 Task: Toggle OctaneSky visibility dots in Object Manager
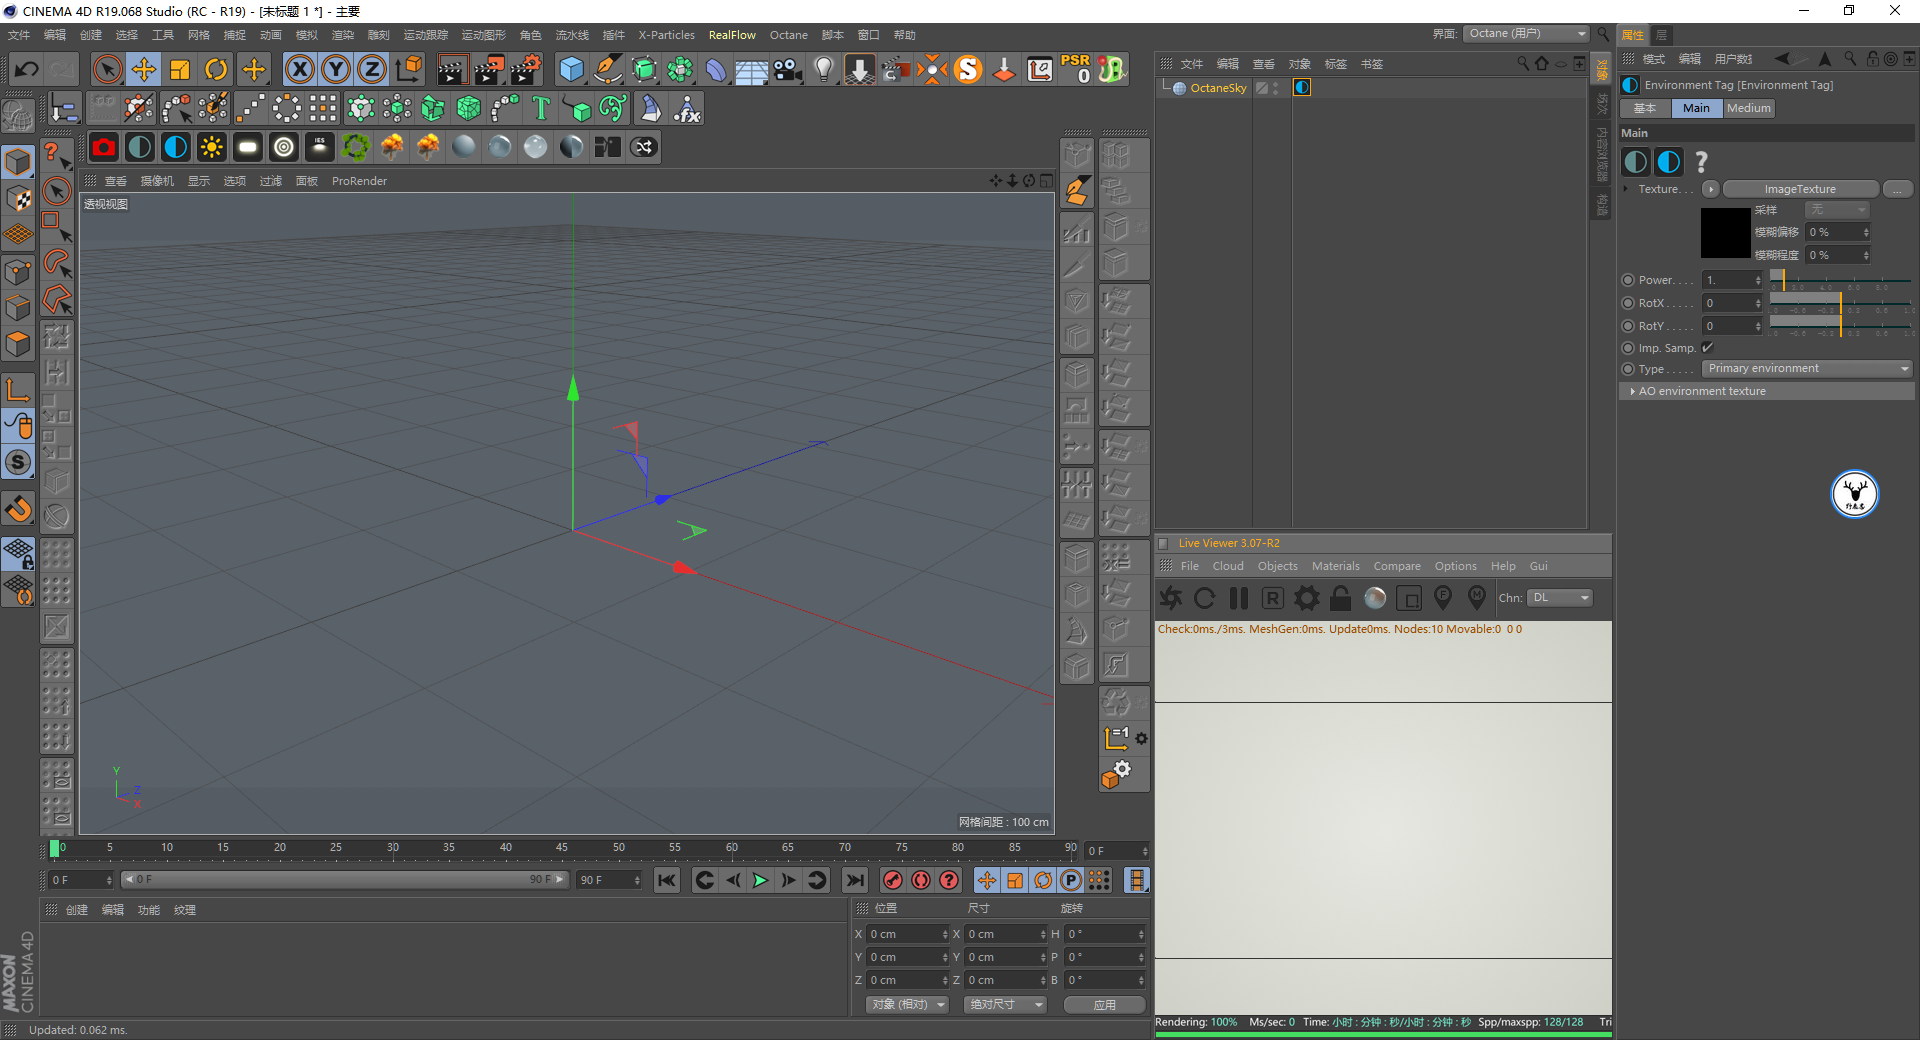[1276, 88]
